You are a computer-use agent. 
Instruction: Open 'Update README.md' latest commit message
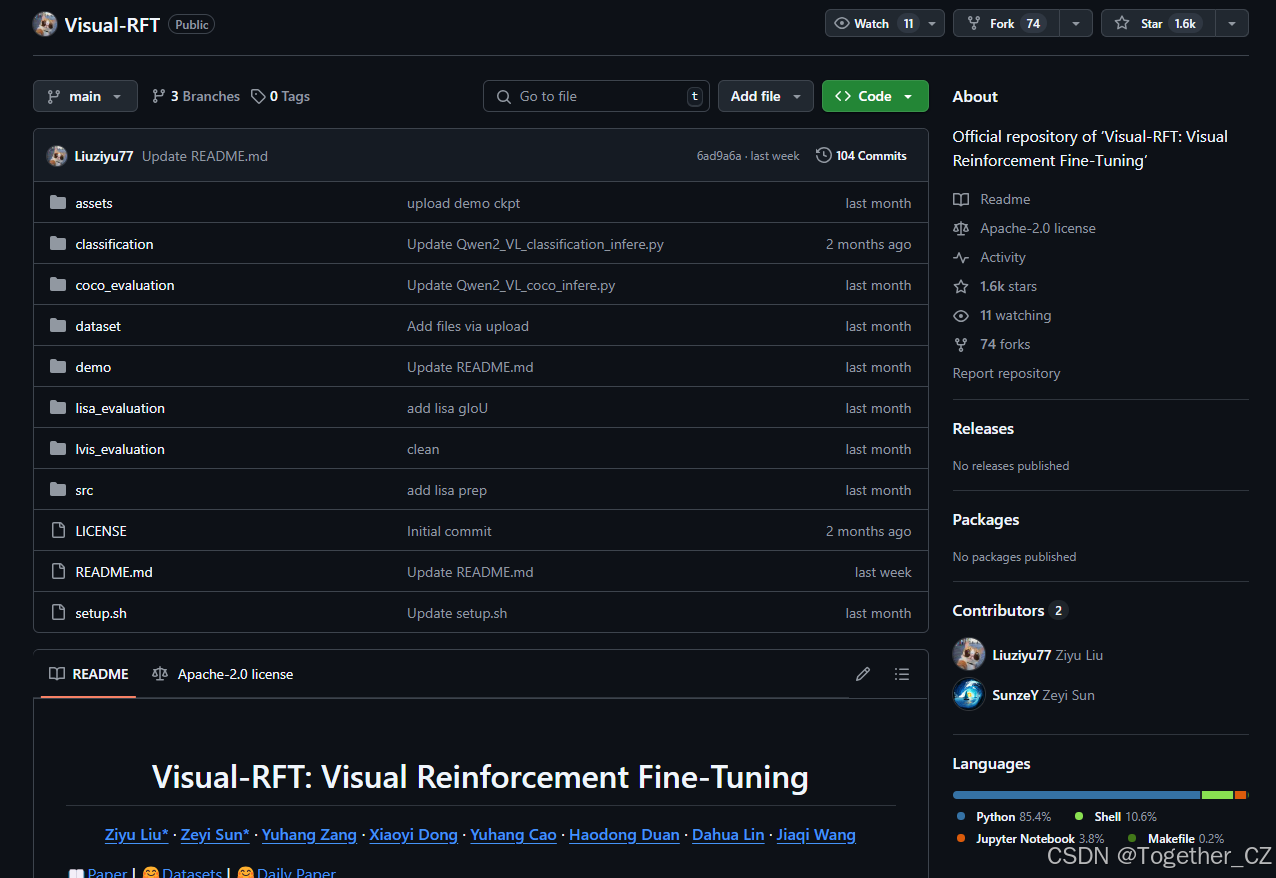coord(205,156)
